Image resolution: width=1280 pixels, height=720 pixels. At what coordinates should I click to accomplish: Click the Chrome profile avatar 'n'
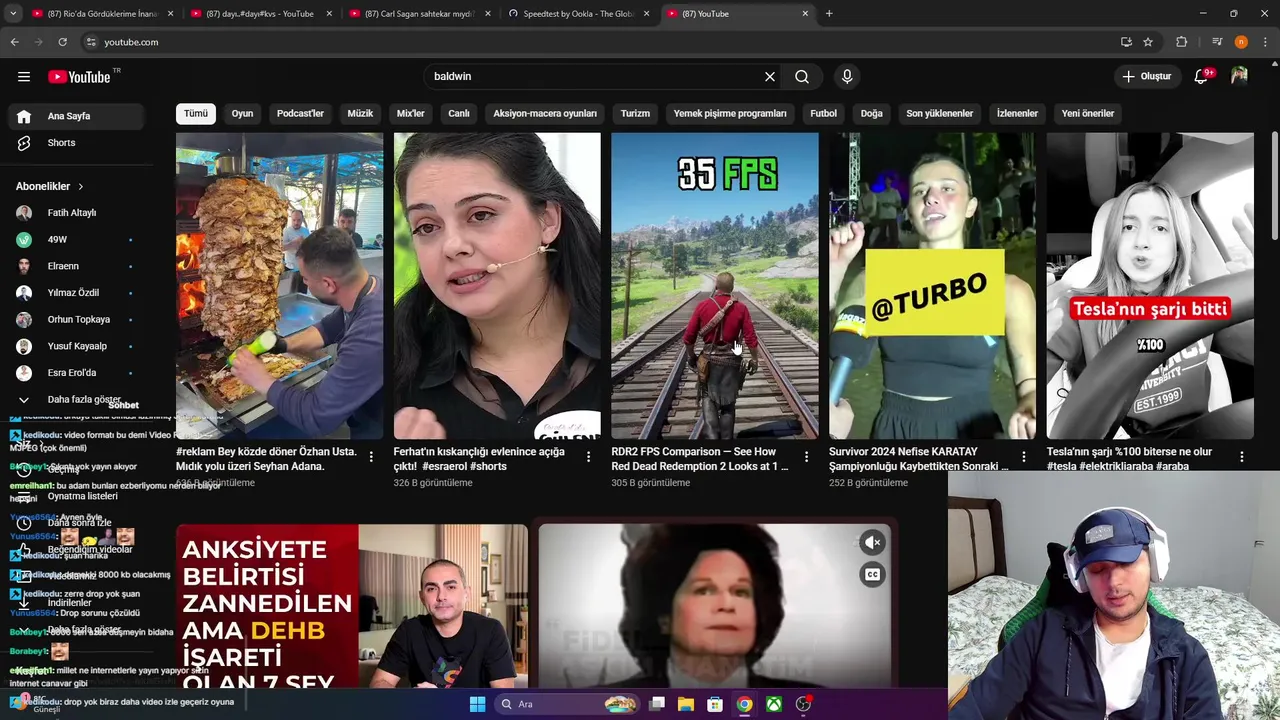[1241, 42]
